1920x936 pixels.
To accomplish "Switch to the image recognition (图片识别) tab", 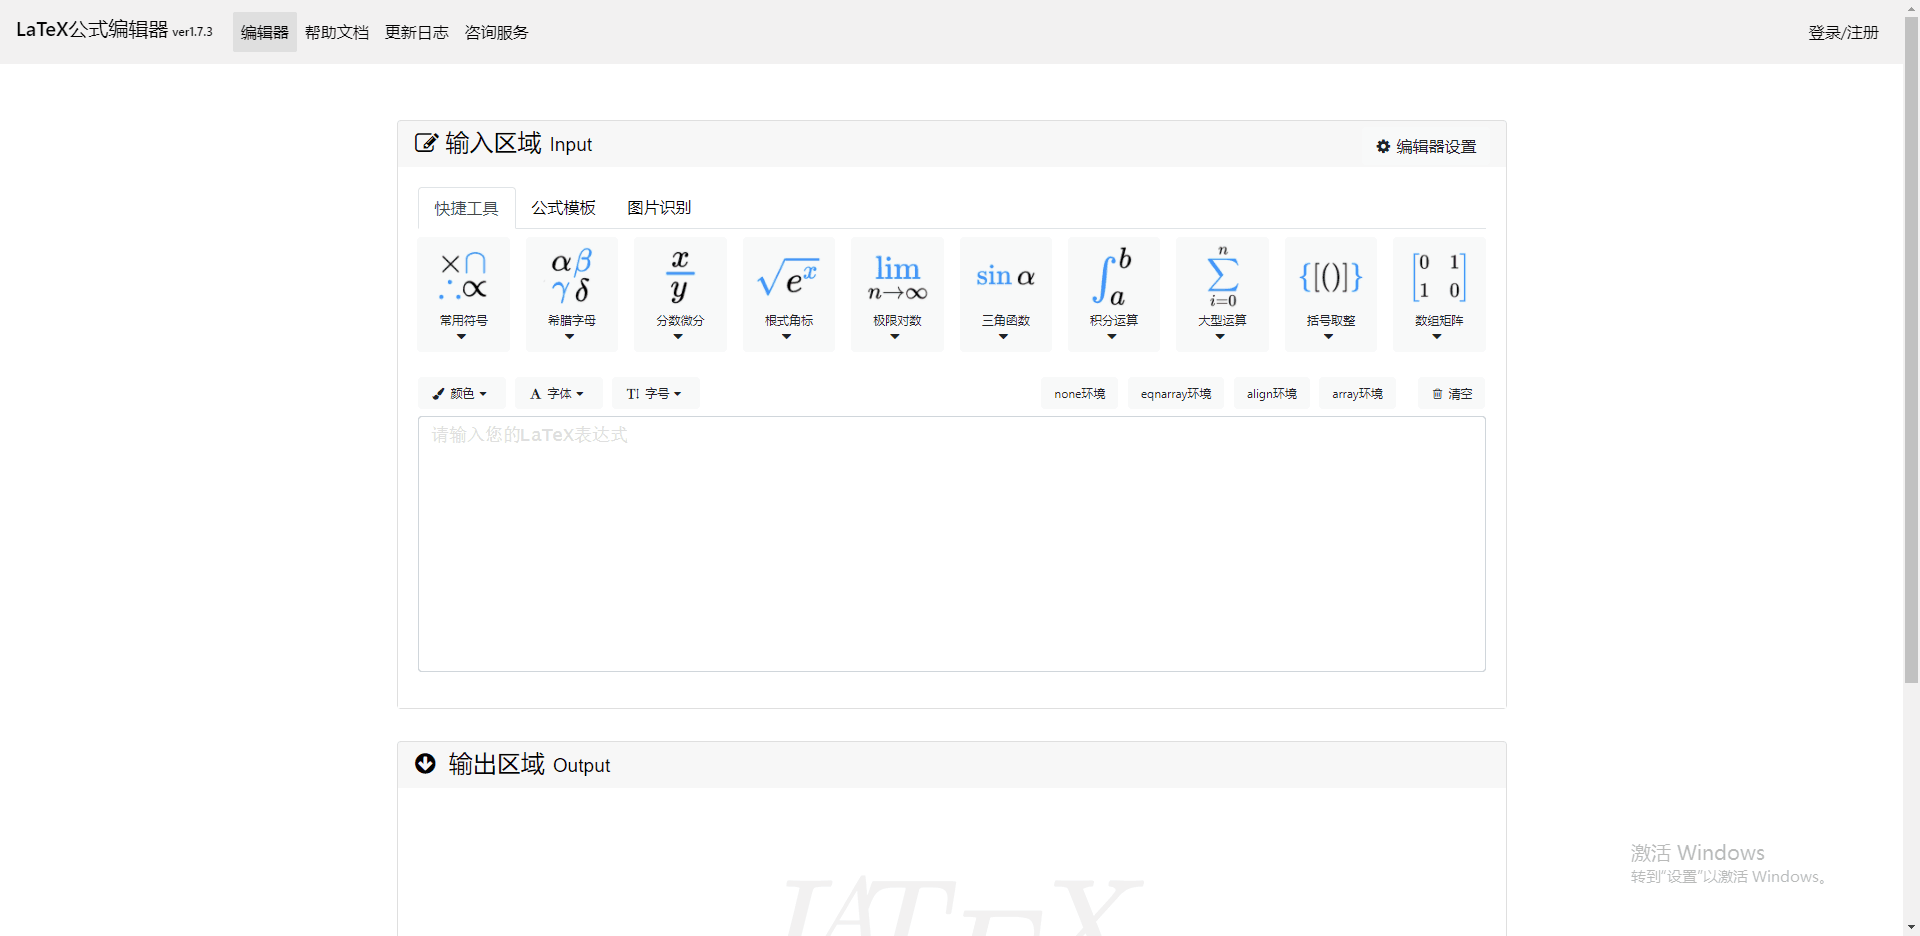I will click(x=659, y=208).
